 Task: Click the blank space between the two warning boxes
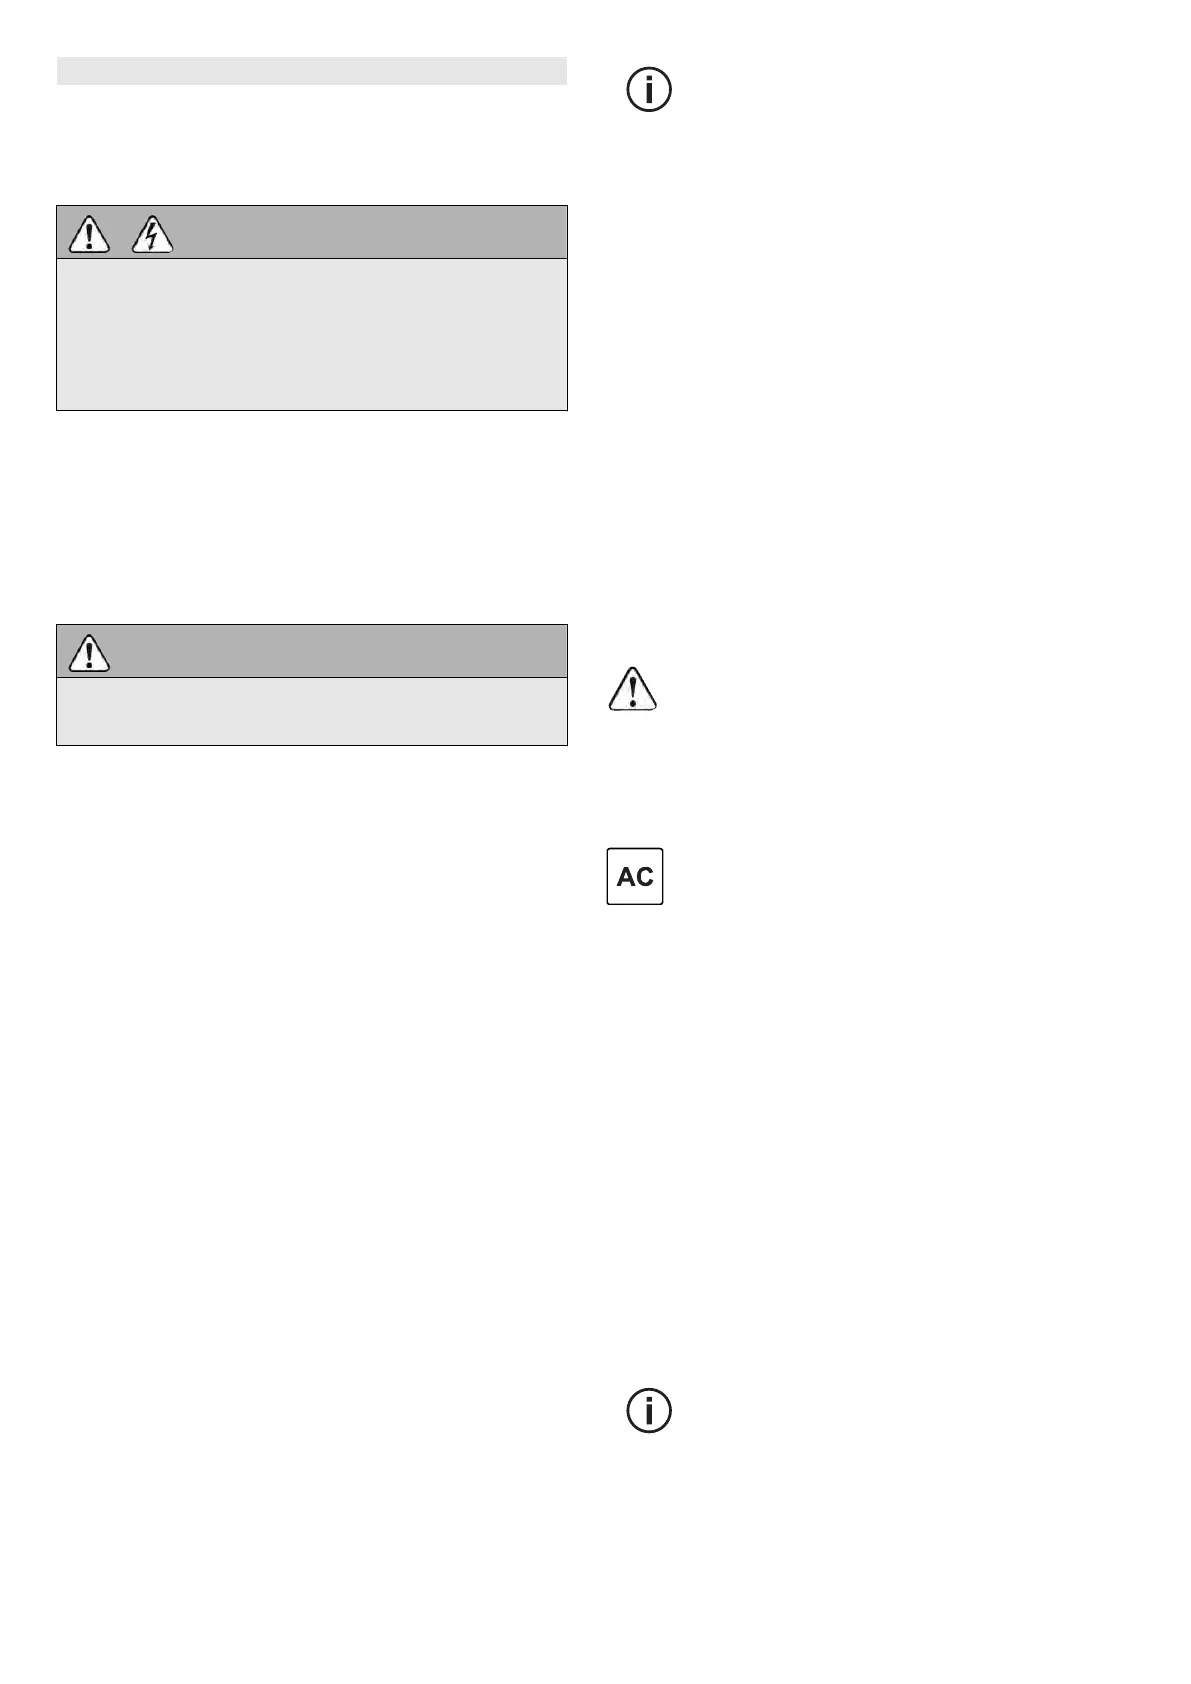[311, 517]
